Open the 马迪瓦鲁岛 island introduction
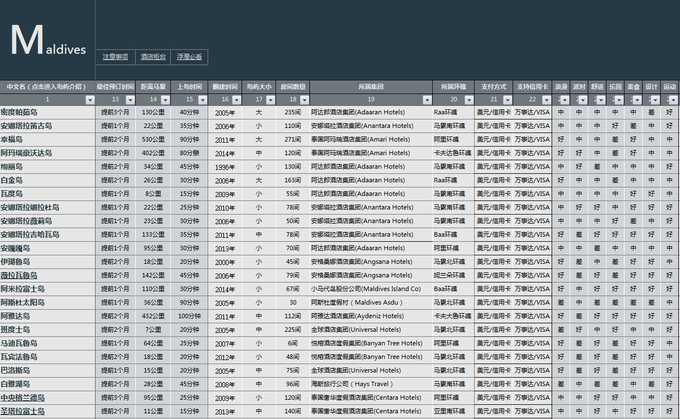 coord(19,343)
